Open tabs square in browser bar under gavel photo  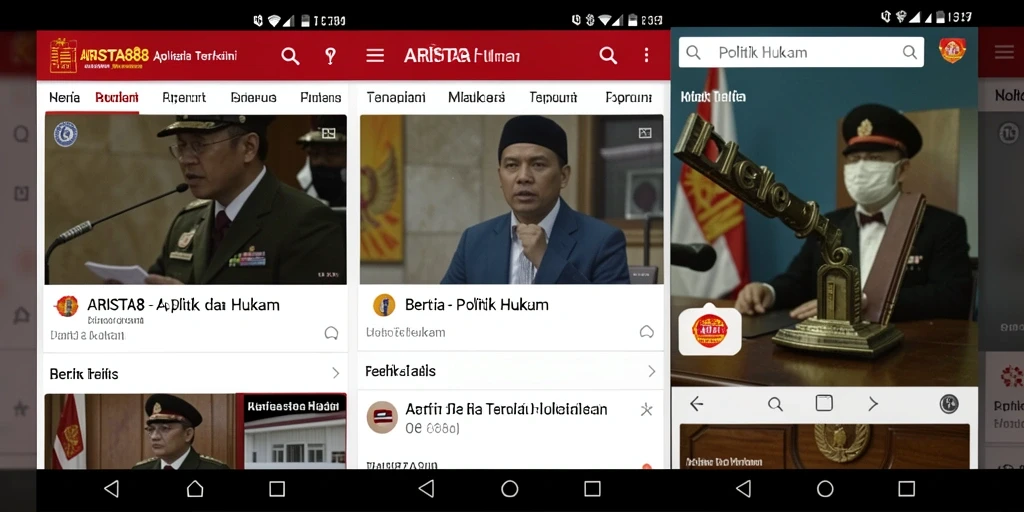824,403
